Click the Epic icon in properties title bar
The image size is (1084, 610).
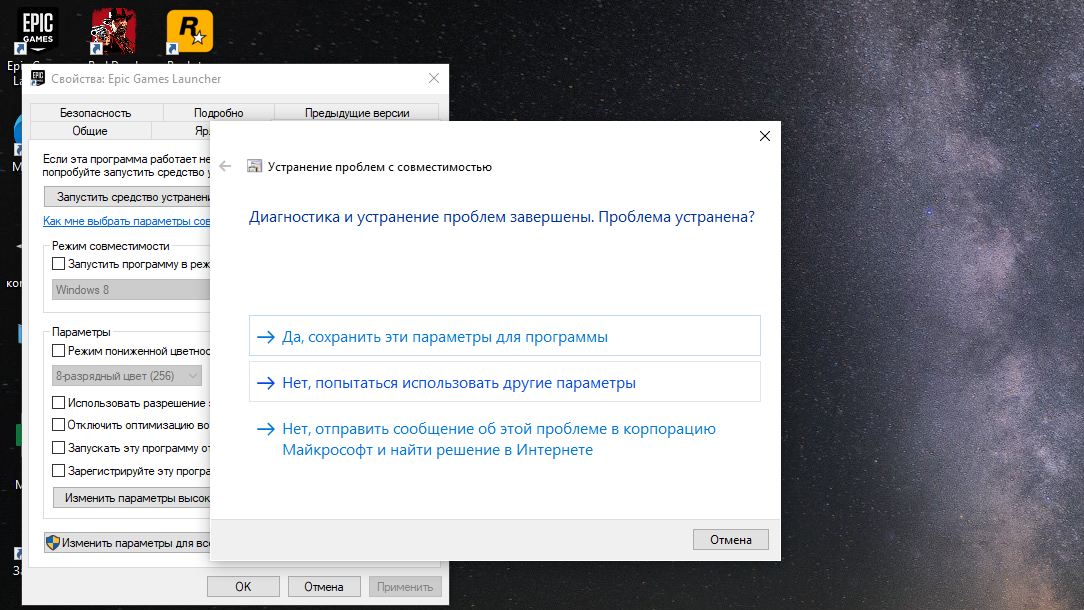(38, 78)
